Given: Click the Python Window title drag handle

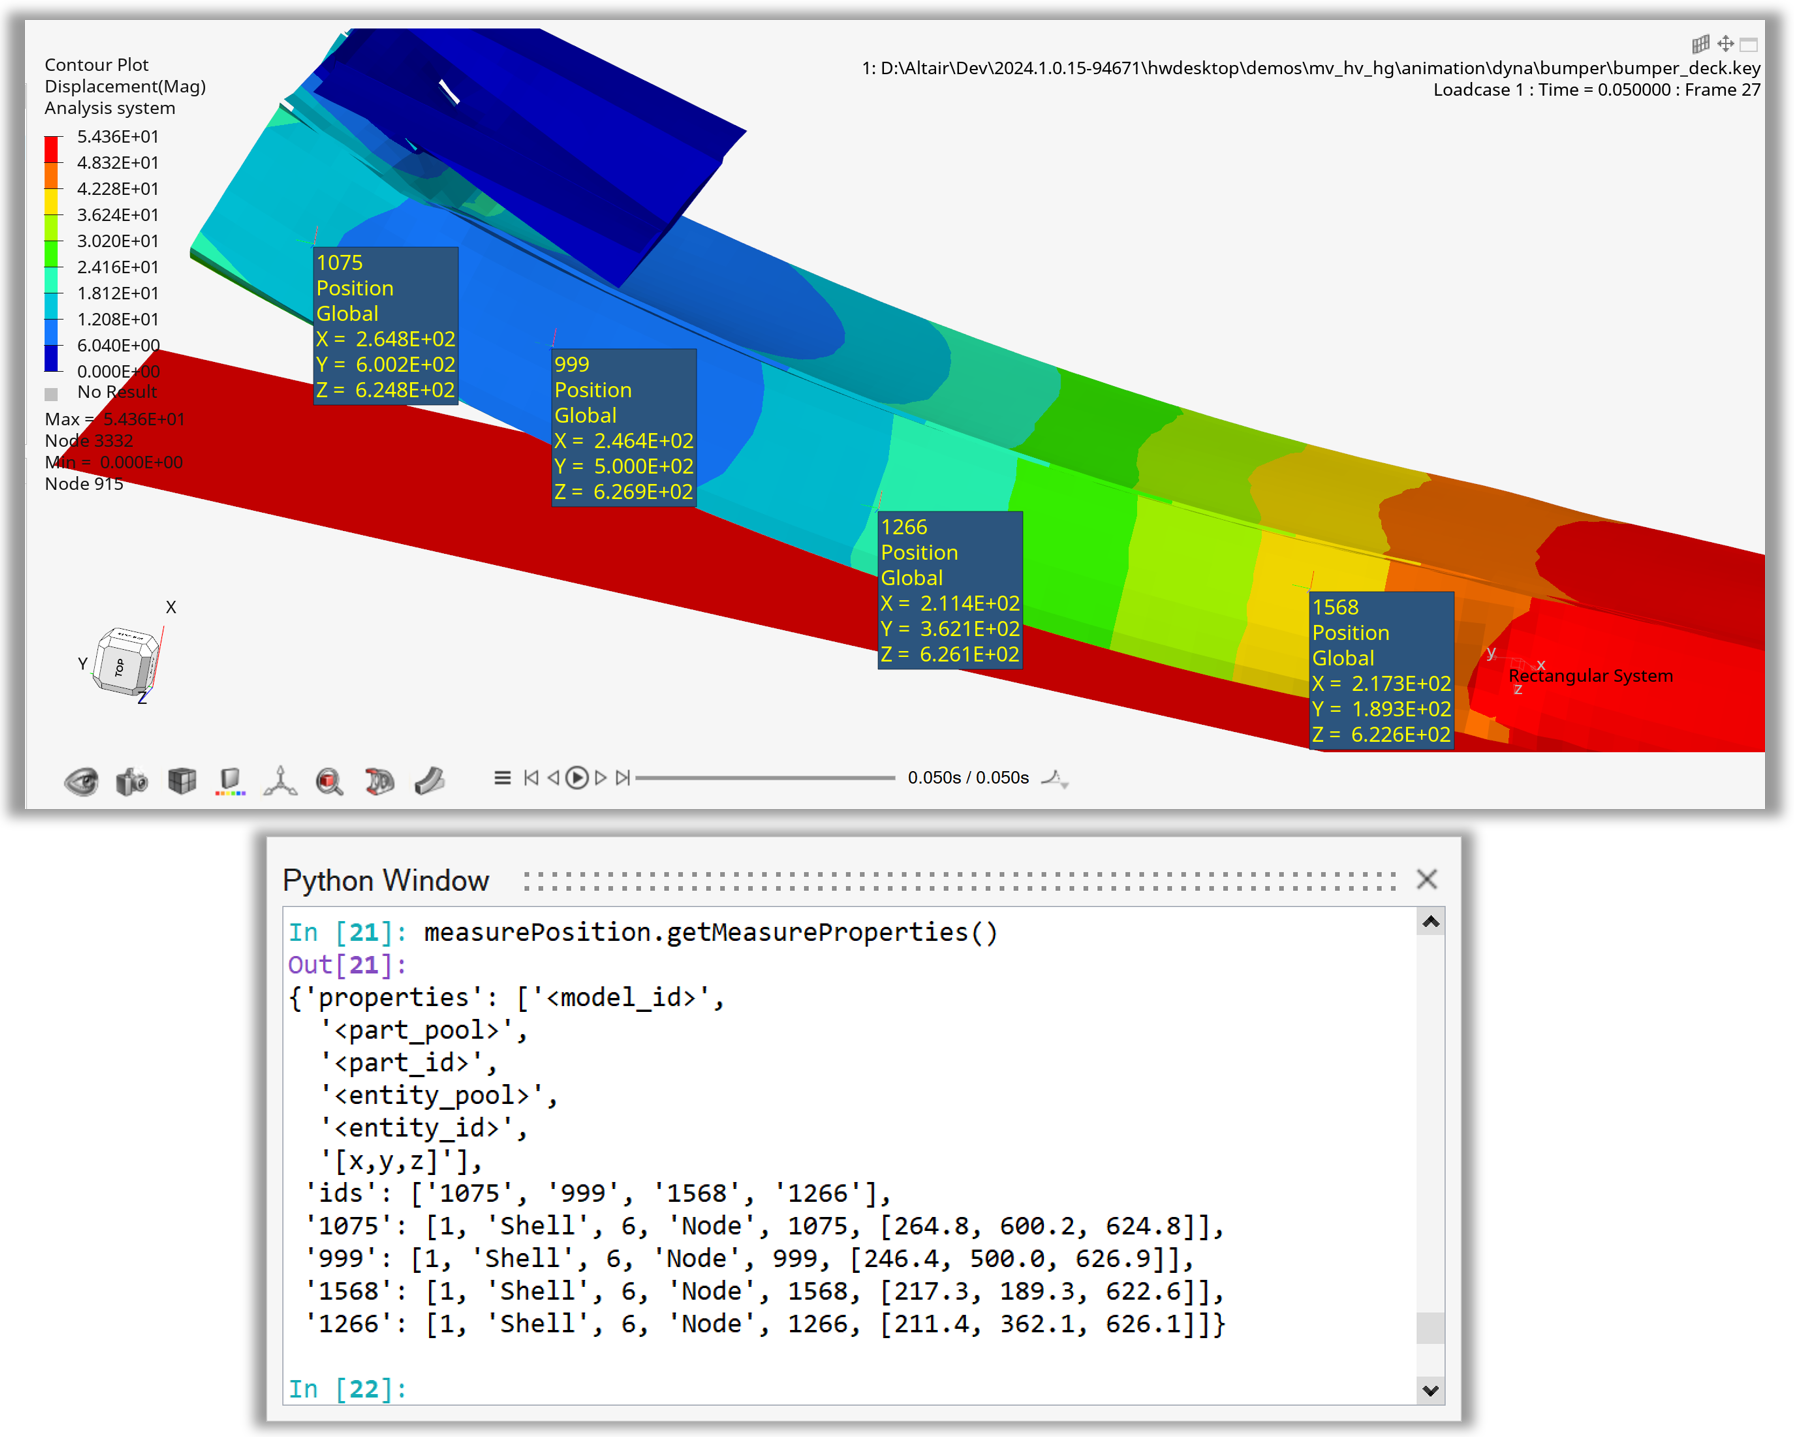Looking at the screenshot, I should click(x=960, y=880).
